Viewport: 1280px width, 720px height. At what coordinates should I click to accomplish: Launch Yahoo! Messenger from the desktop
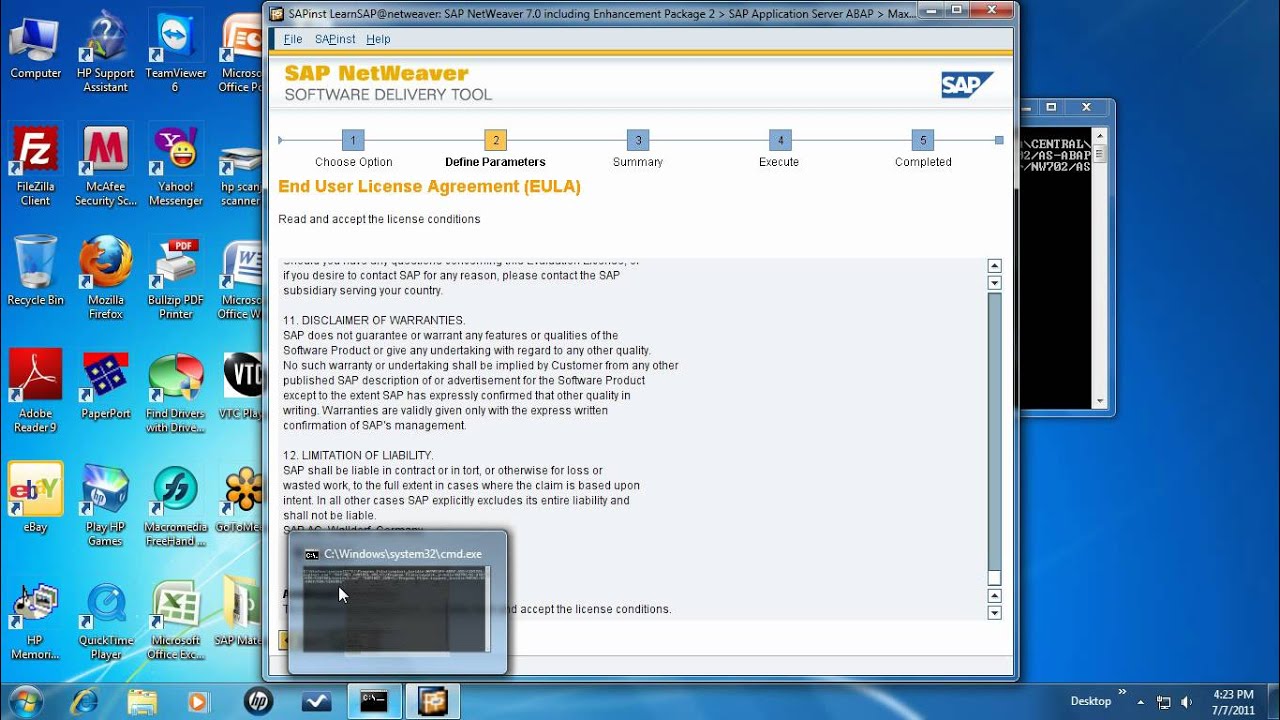tap(175, 165)
